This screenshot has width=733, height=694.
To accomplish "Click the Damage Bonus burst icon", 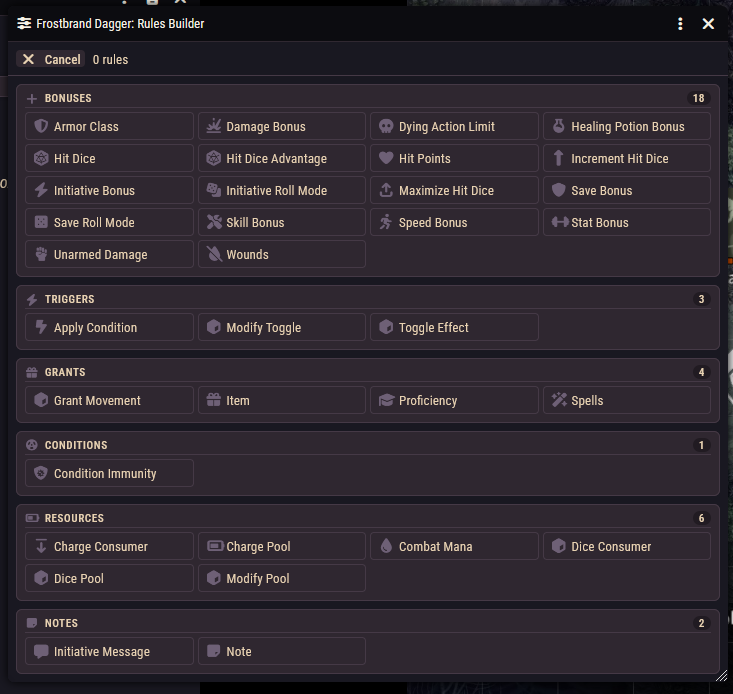I will (214, 126).
